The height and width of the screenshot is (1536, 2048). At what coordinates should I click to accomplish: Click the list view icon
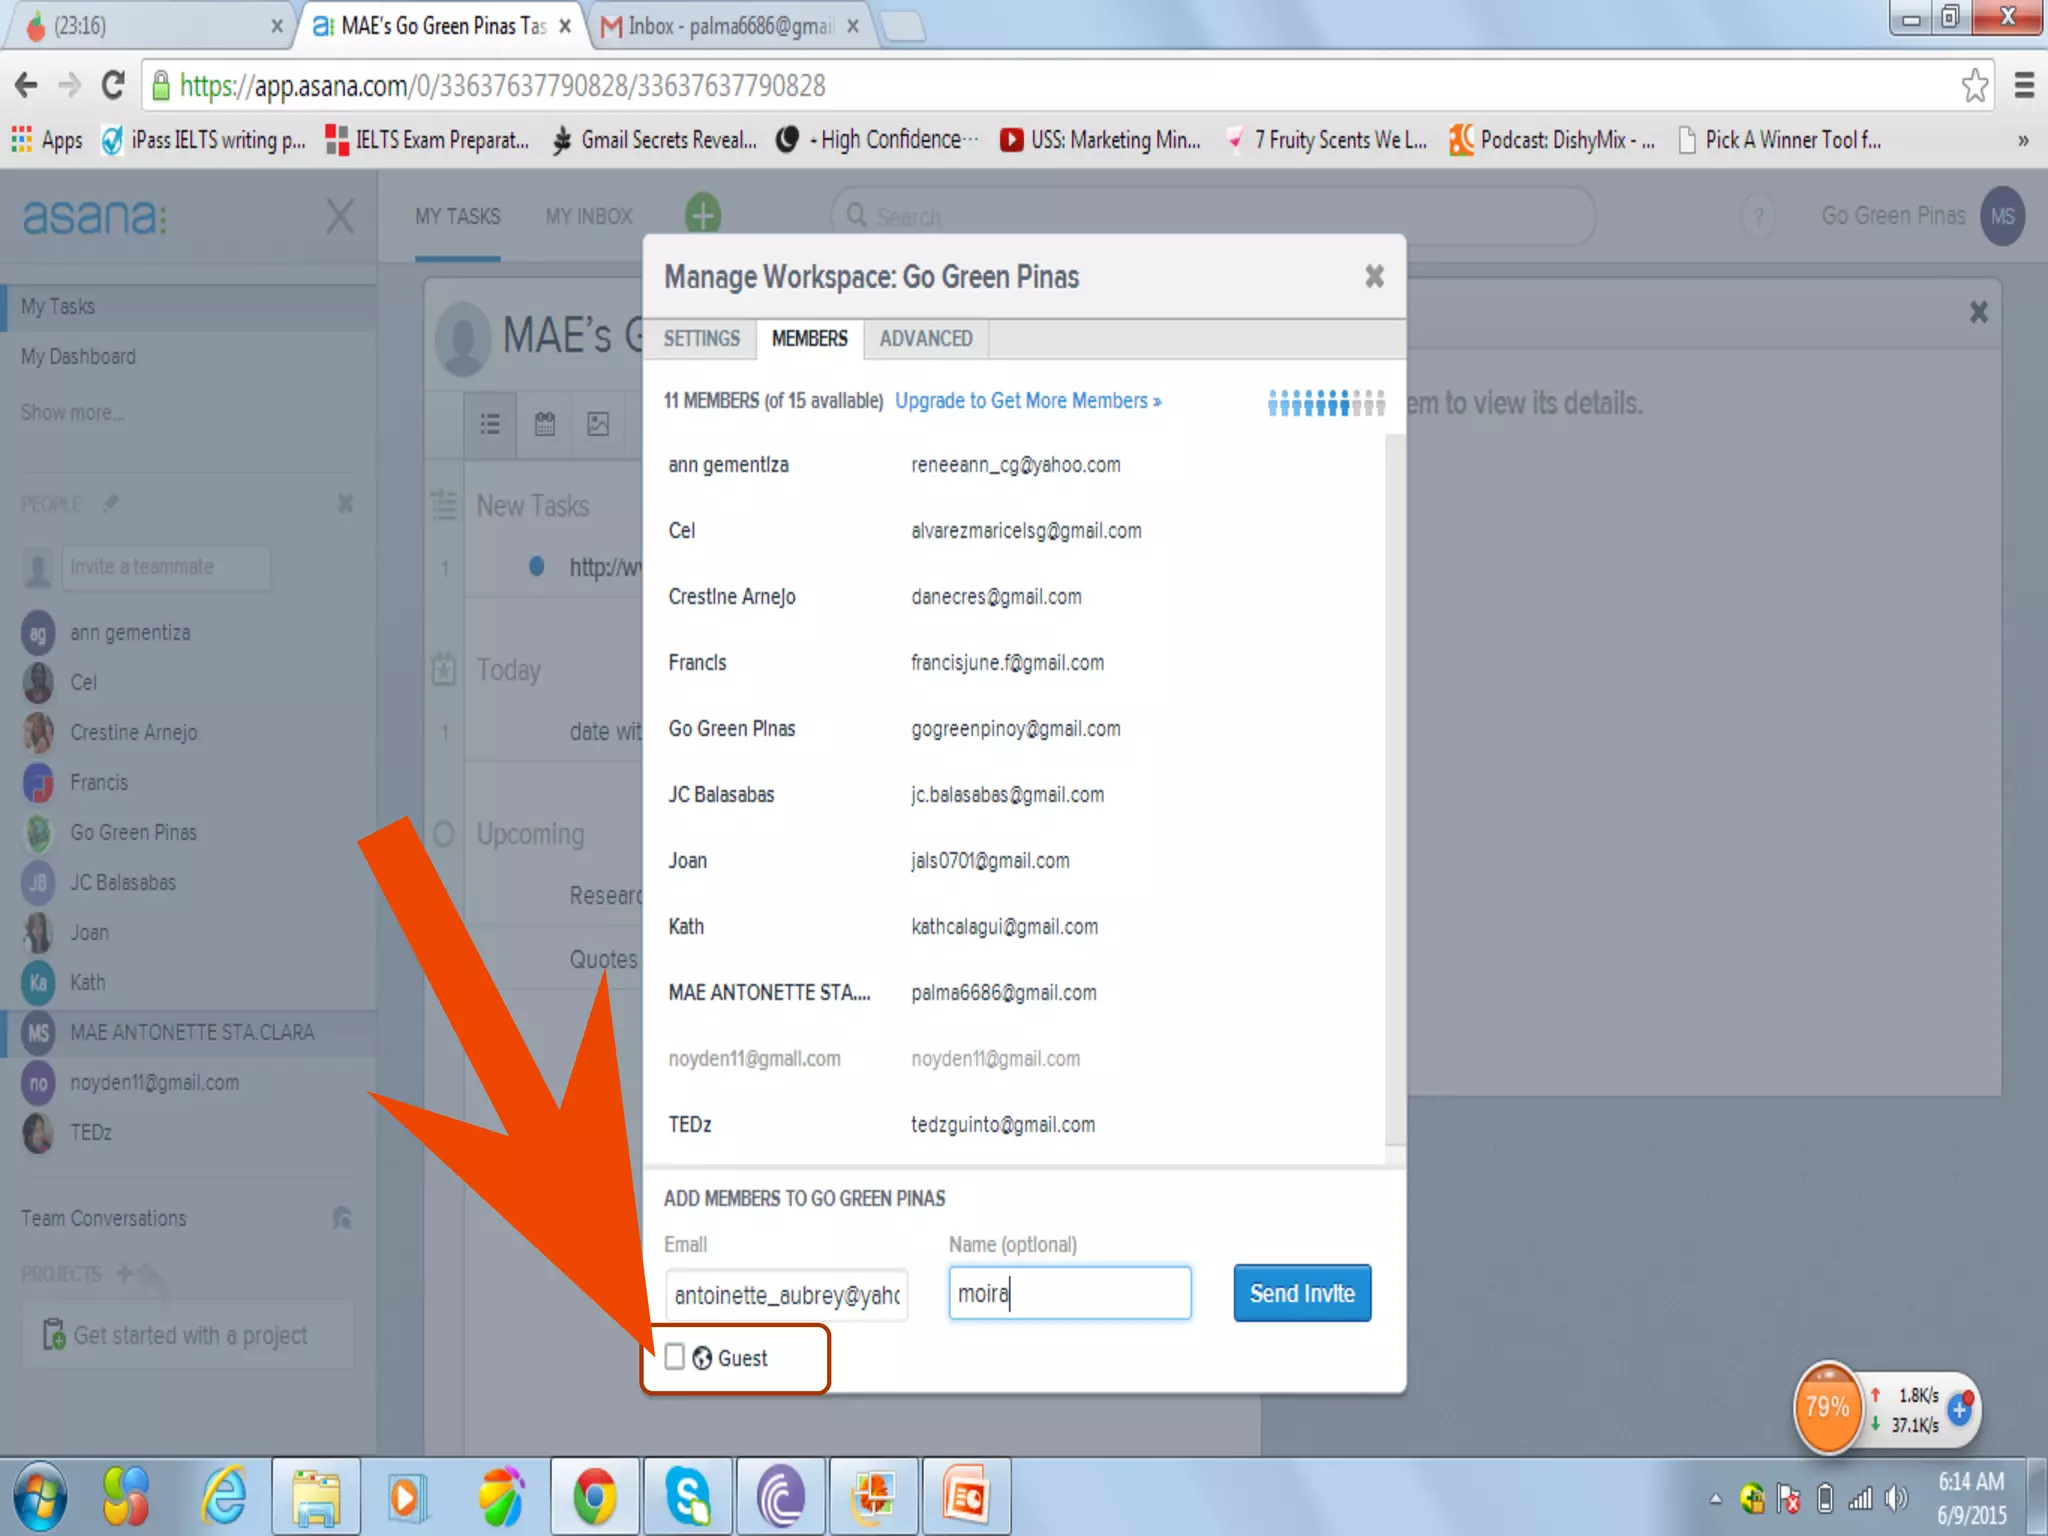point(490,424)
